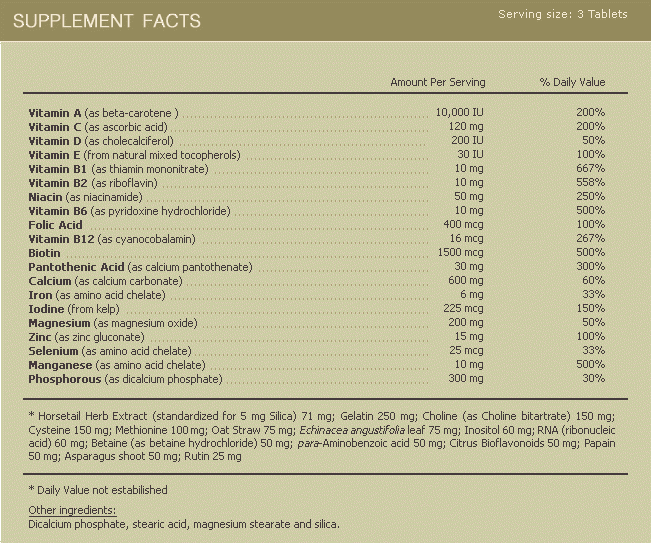Click 'para-Aminobenzoic acid 50 mg' text

(x=370, y=444)
